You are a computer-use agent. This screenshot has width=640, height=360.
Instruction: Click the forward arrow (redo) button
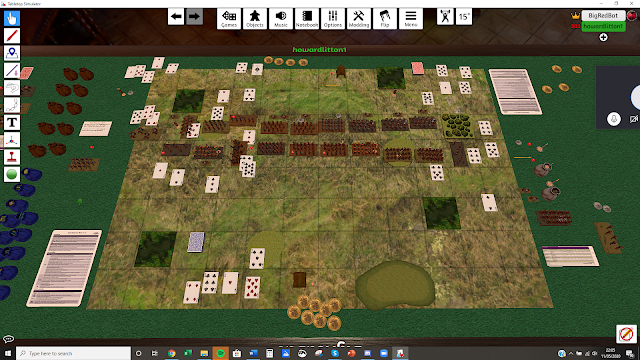(194, 17)
